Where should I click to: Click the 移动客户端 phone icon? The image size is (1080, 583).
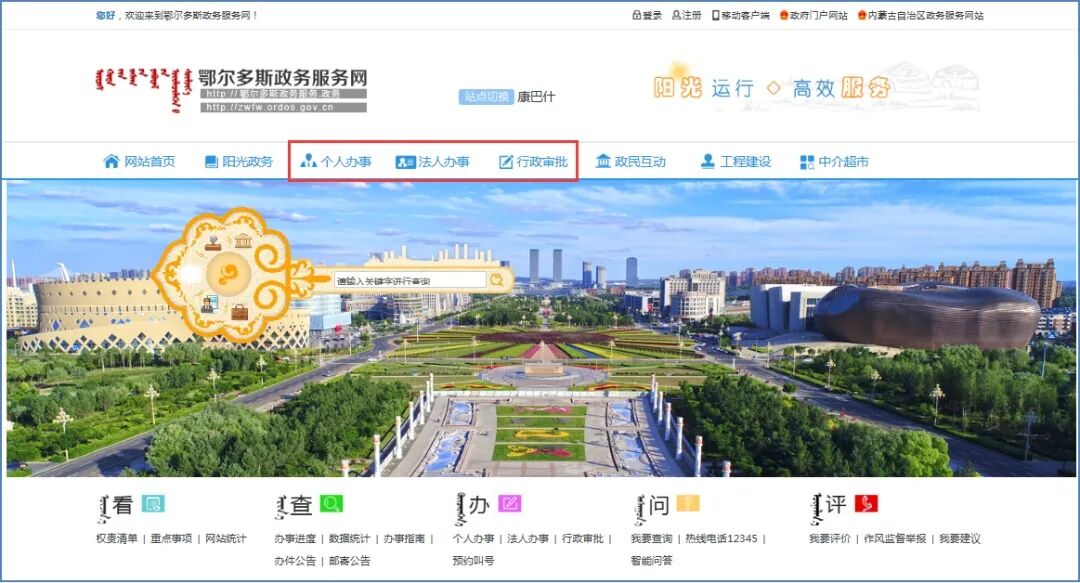715,14
